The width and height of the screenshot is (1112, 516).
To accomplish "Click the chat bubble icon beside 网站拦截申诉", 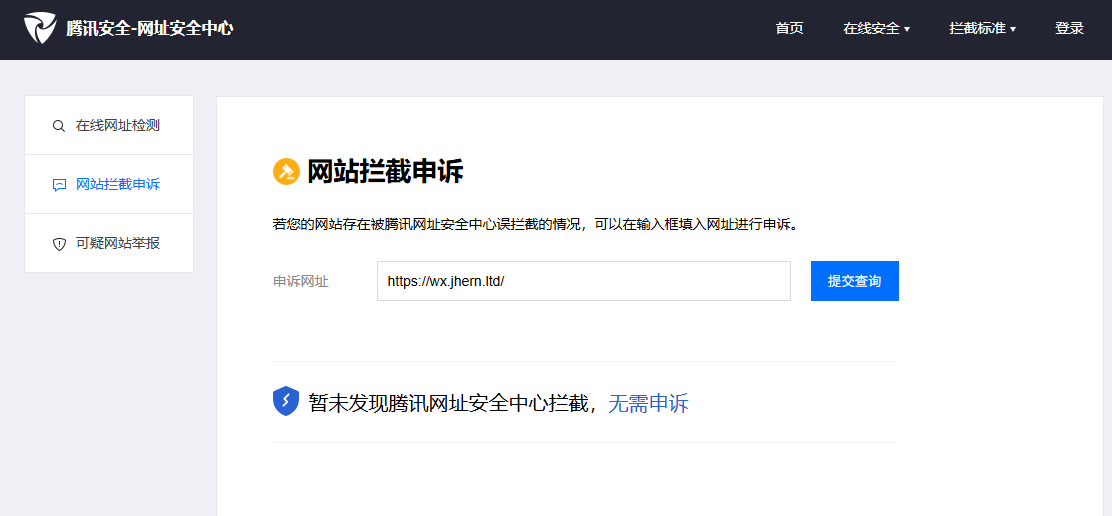I will click(x=59, y=185).
